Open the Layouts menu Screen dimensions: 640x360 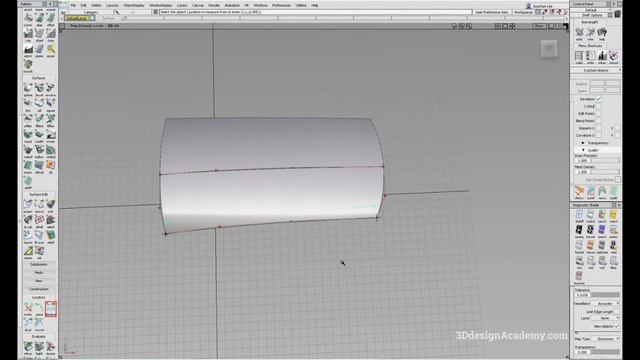click(112, 5)
